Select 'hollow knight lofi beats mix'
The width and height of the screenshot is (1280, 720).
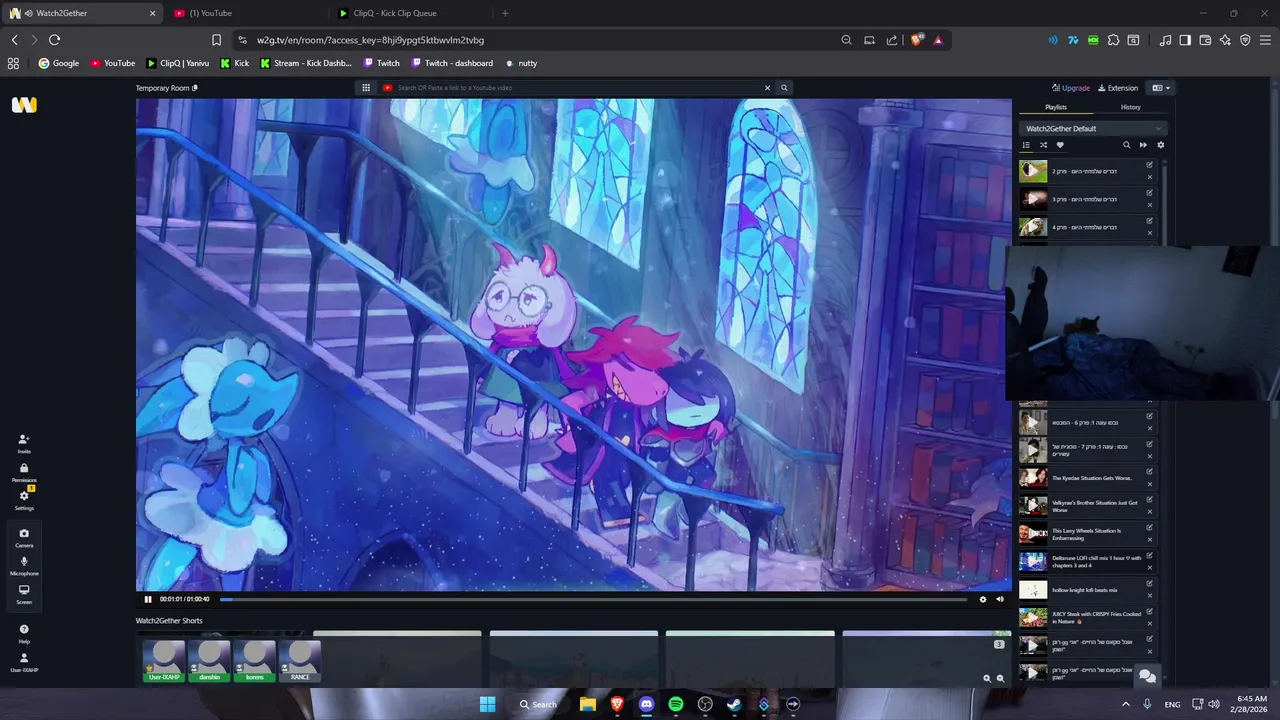point(1084,590)
